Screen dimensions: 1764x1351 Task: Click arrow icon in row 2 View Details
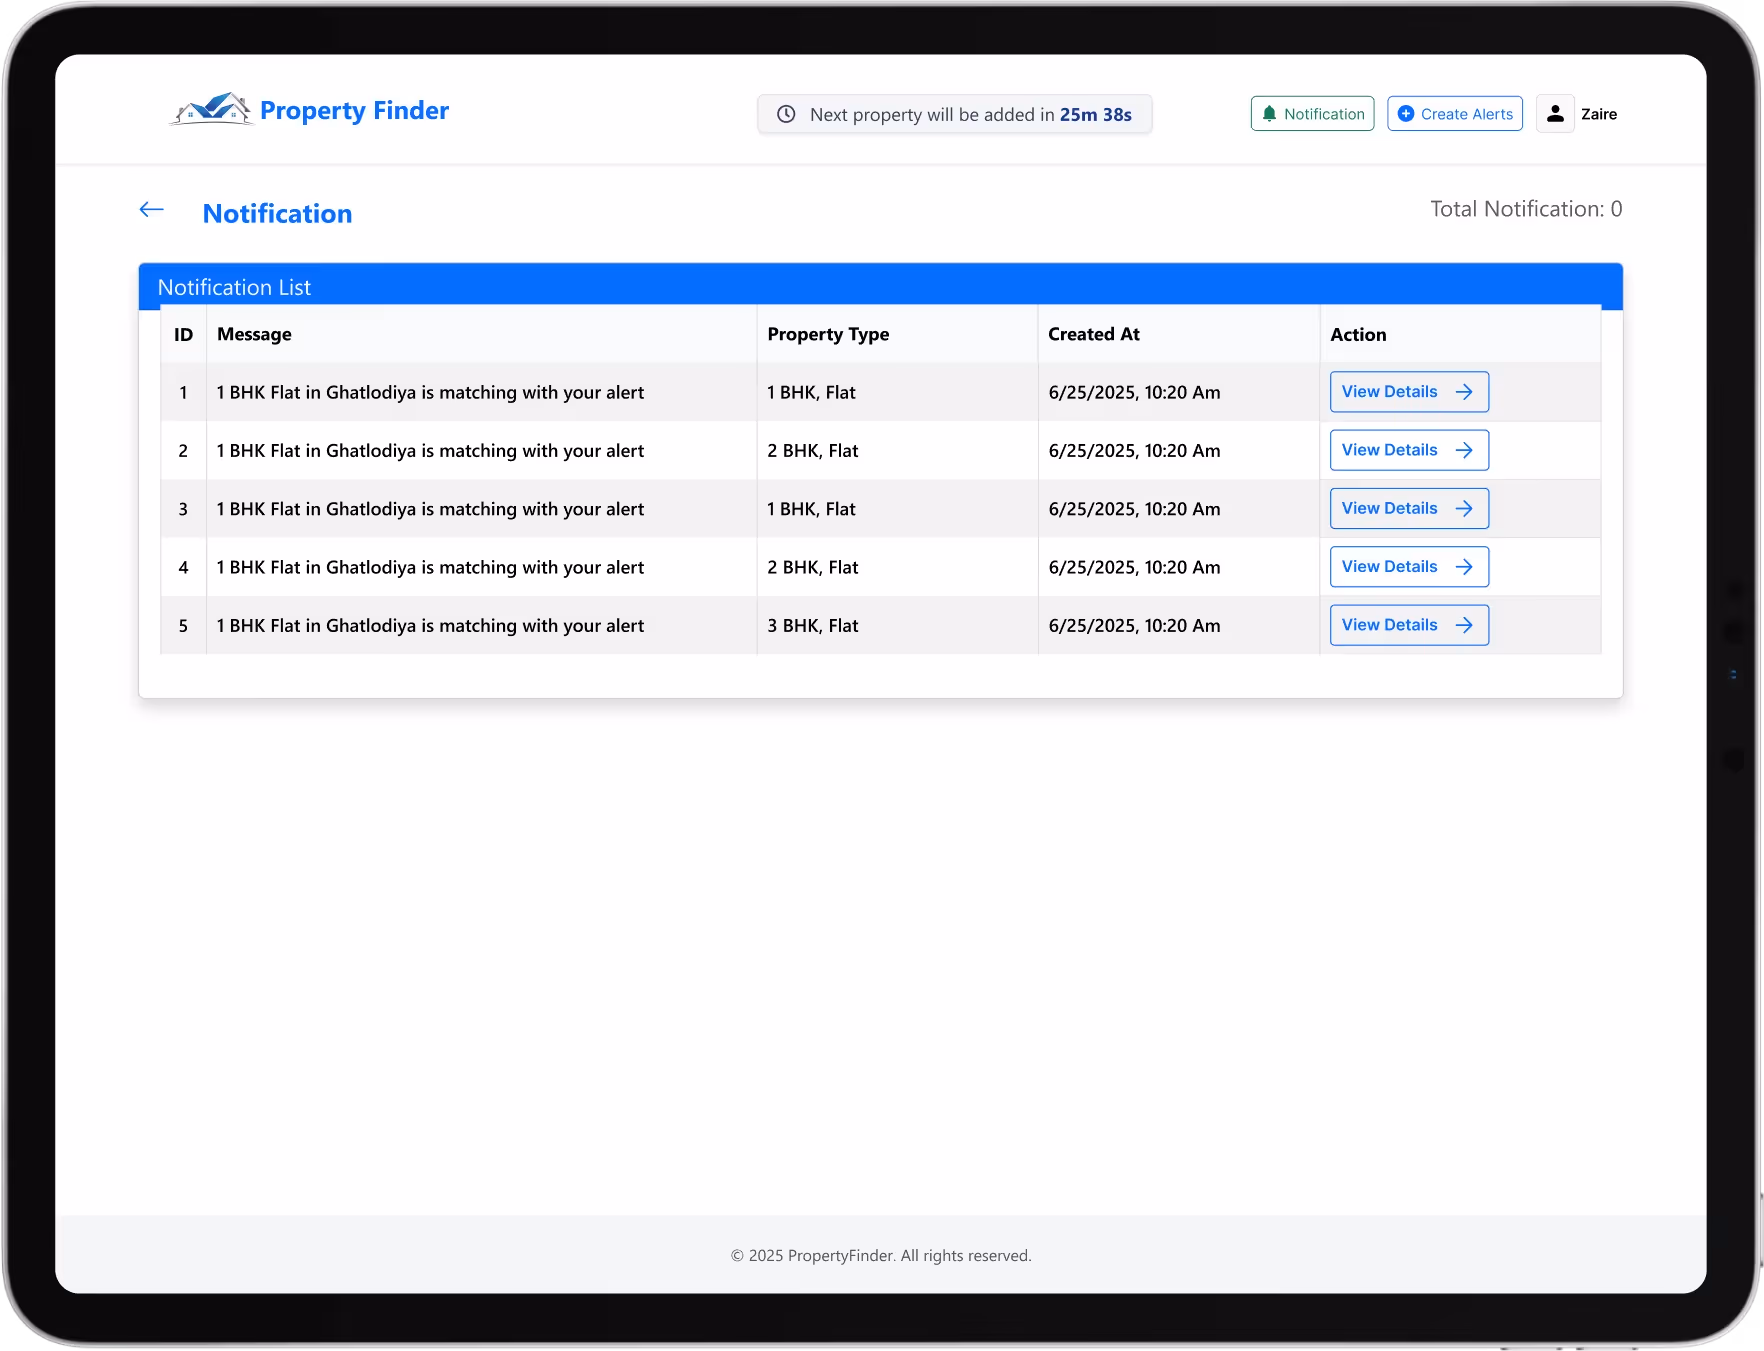coord(1464,450)
